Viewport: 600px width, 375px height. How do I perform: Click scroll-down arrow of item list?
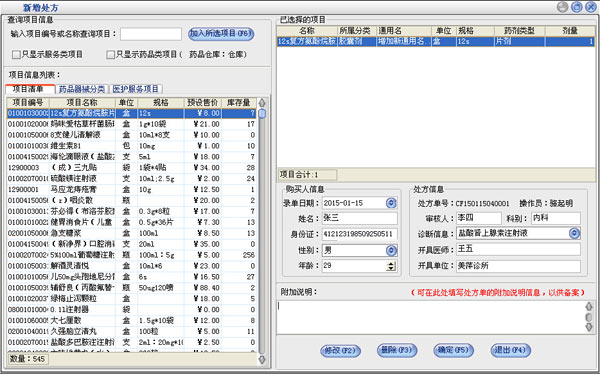point(262,359)
